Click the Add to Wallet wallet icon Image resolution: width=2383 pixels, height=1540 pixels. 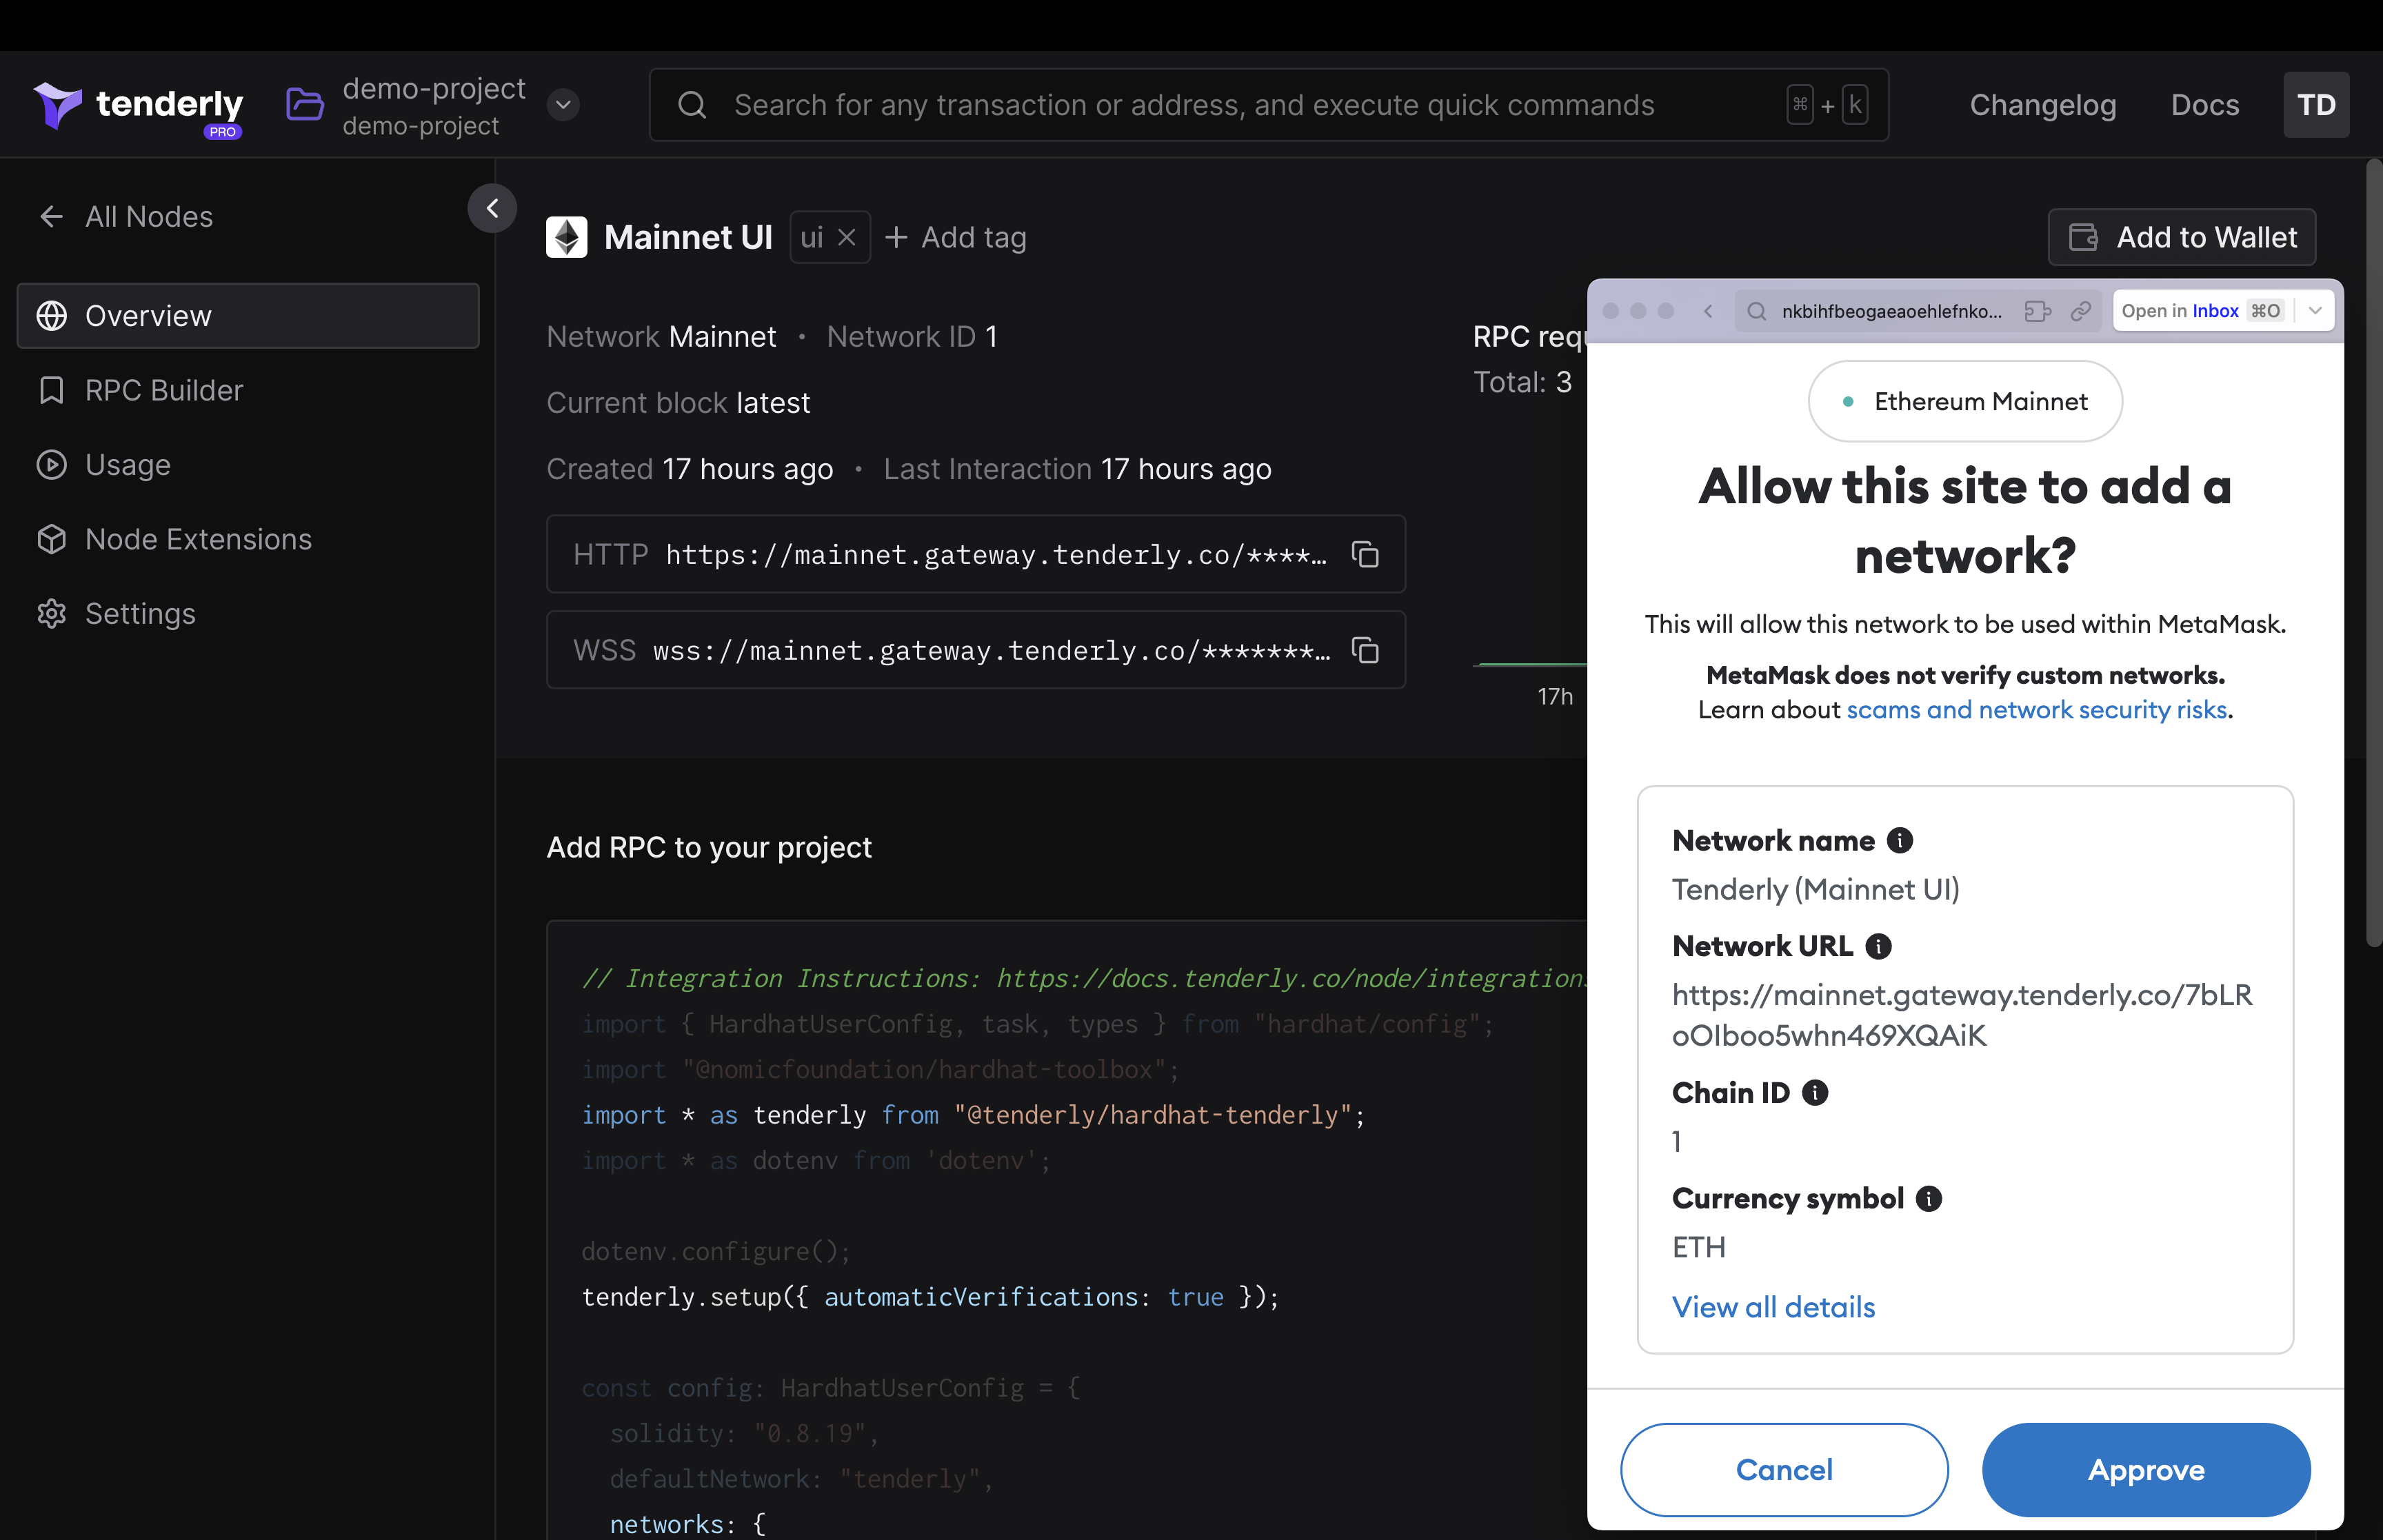click(2083, 237)
